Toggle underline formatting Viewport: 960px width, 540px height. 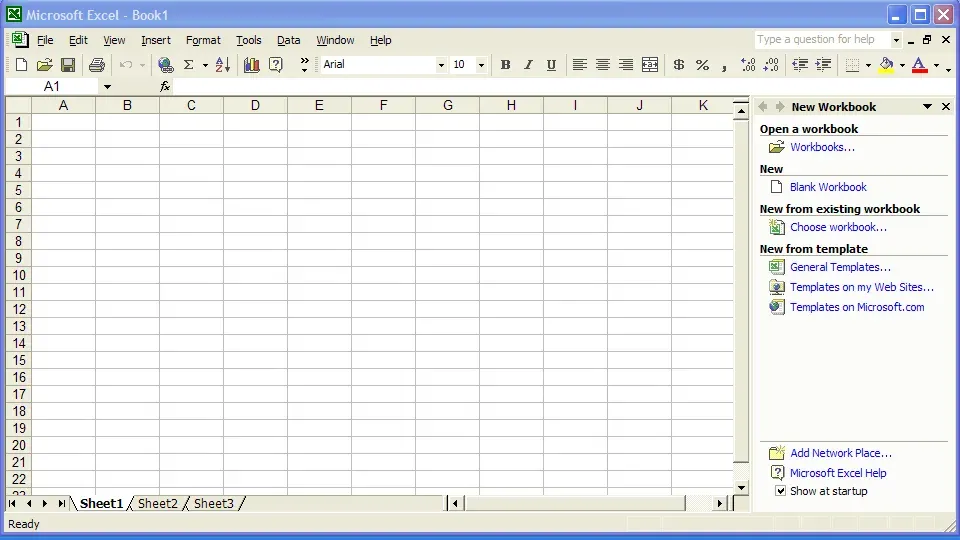tap(551, 65)
